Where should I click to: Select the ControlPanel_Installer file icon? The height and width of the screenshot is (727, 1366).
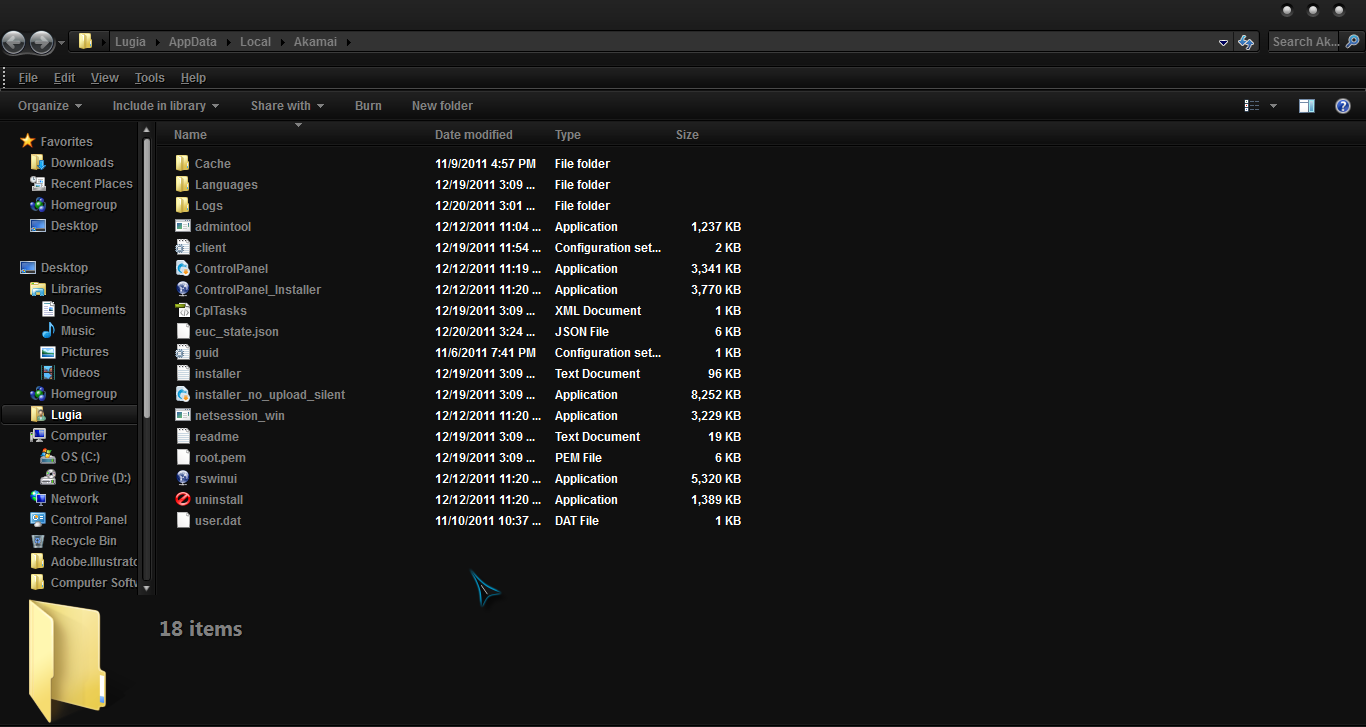(x=183, y=290)
